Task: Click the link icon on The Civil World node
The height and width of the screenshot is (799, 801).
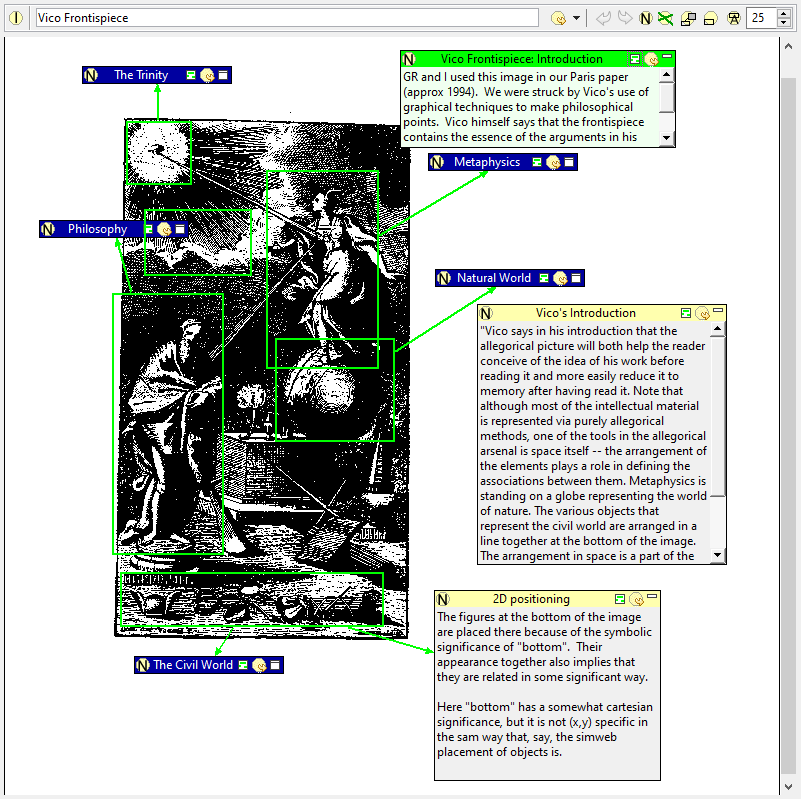Action: tap(260, 665)
